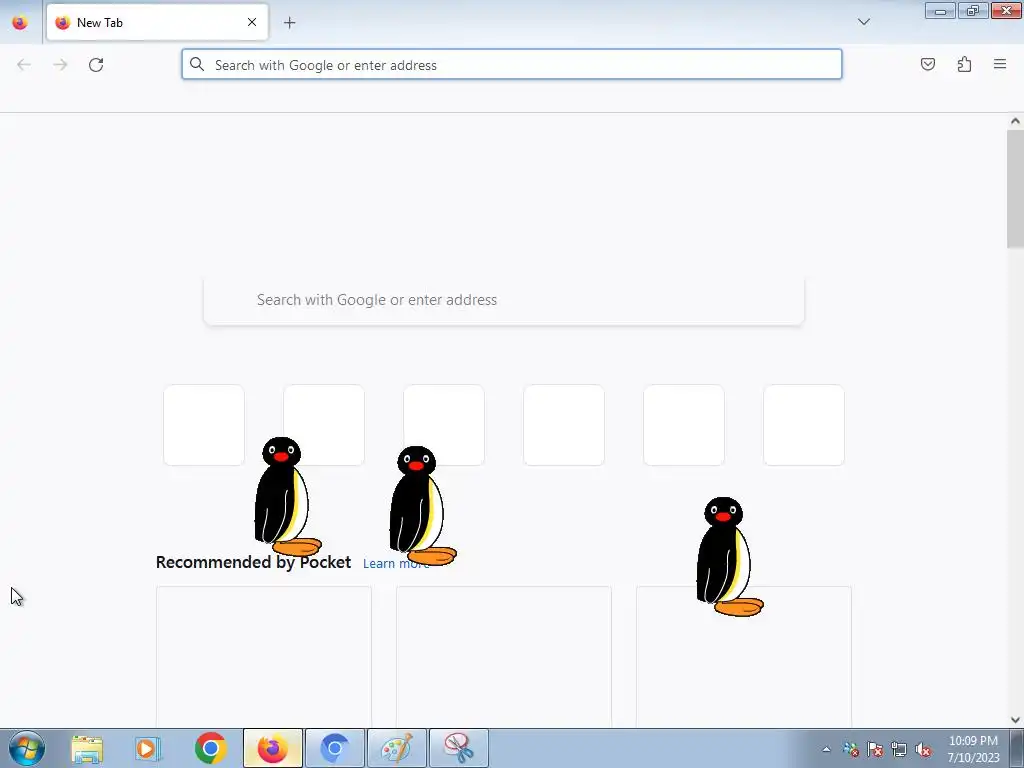Open the muted volume tray icon

click(923, 749)
